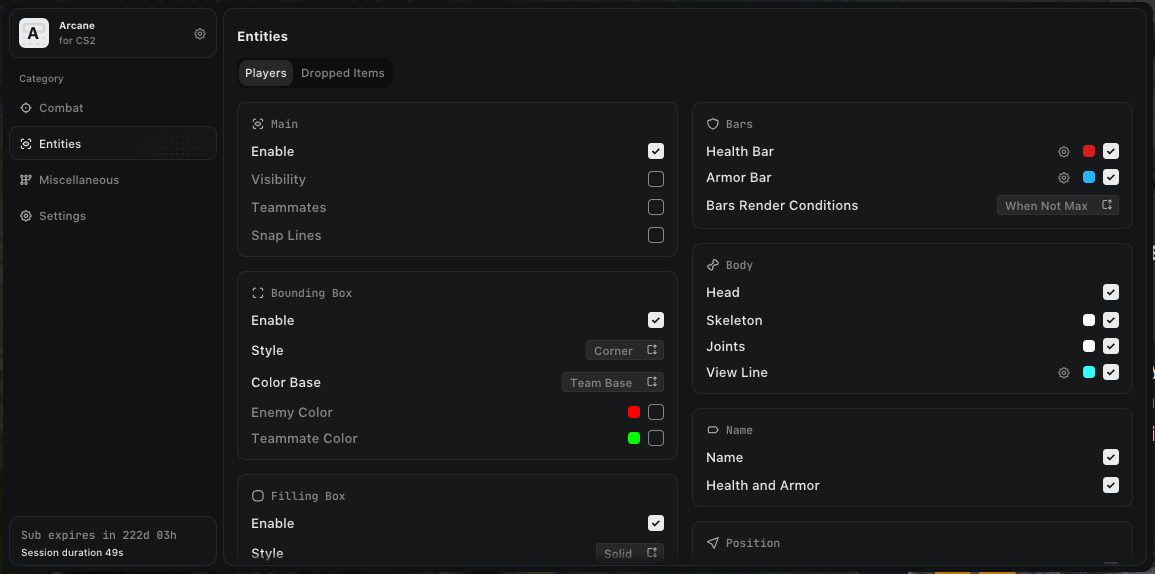Viewport: 1155px width, 574px height.
Task: Click the green Teammate Color swatch
Action: [x=634, y=439]
